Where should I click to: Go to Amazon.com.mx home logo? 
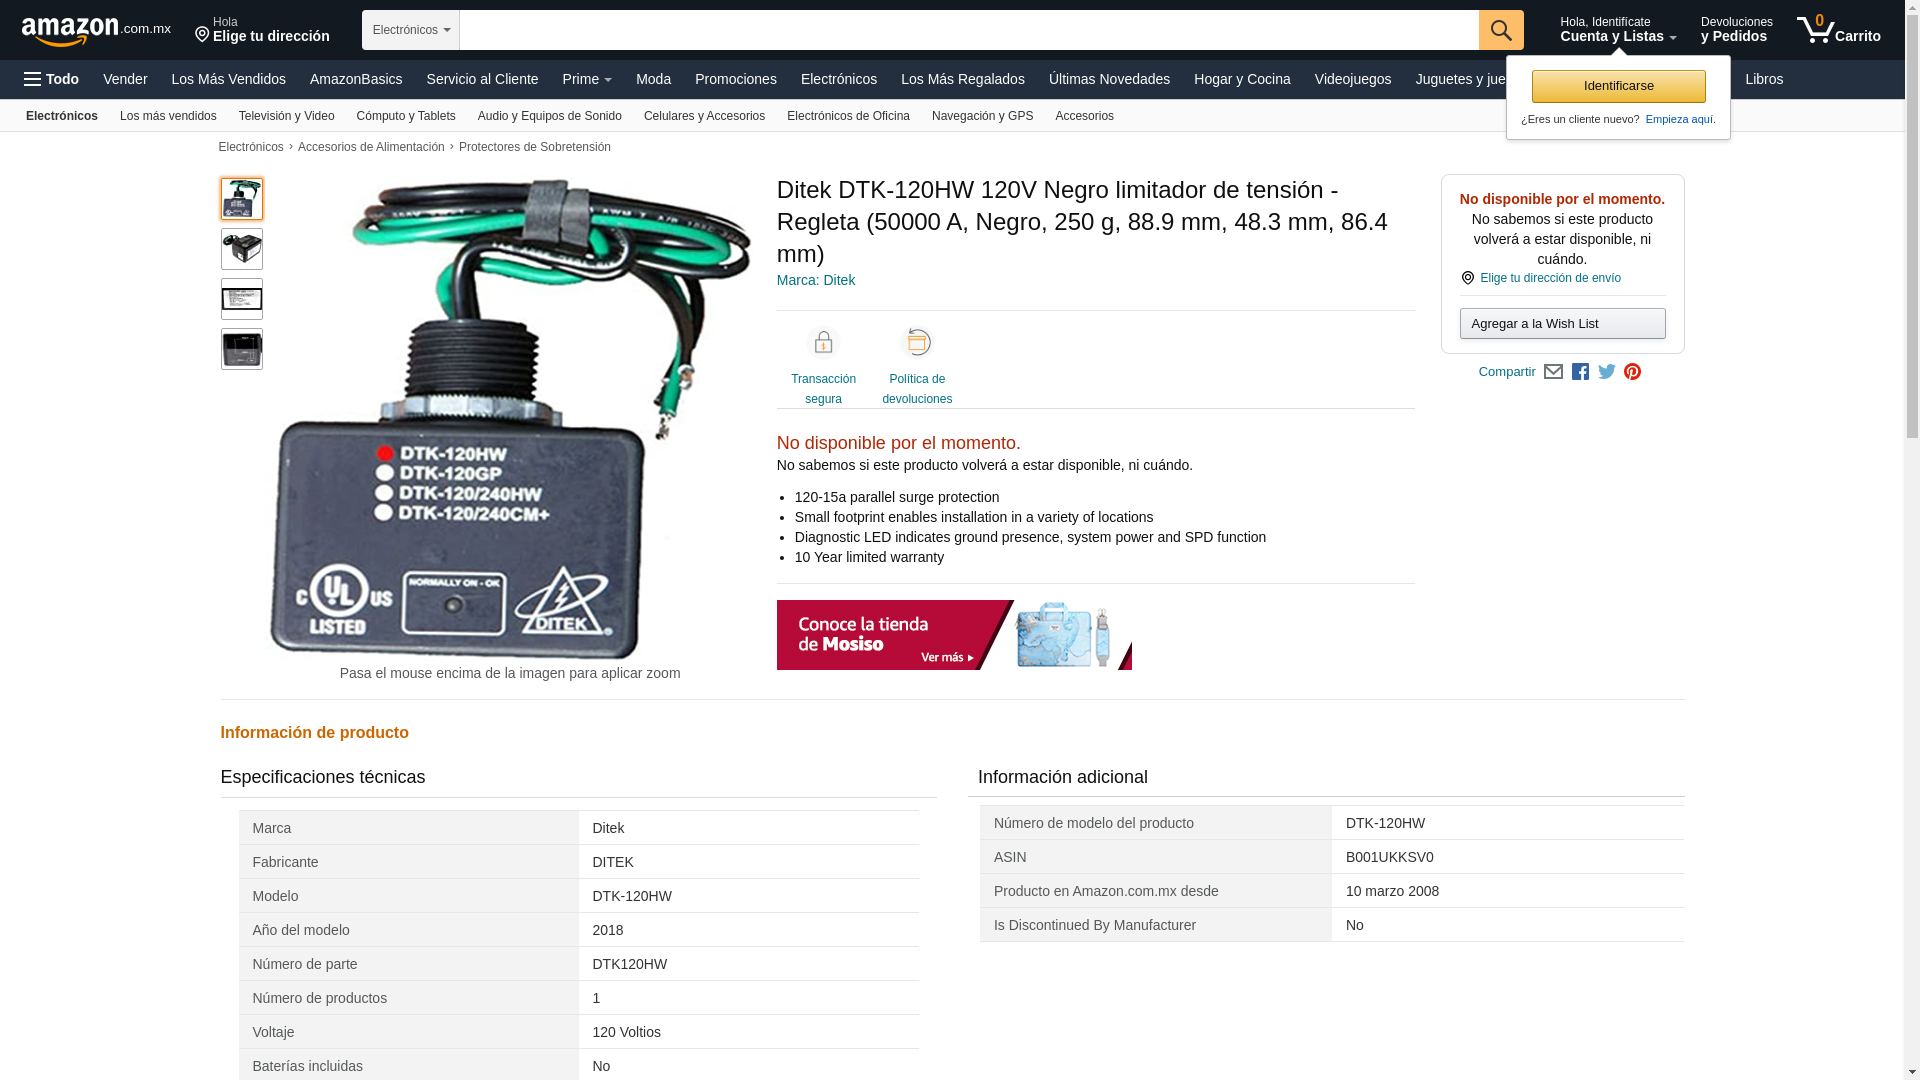click(x=95, y=31)
